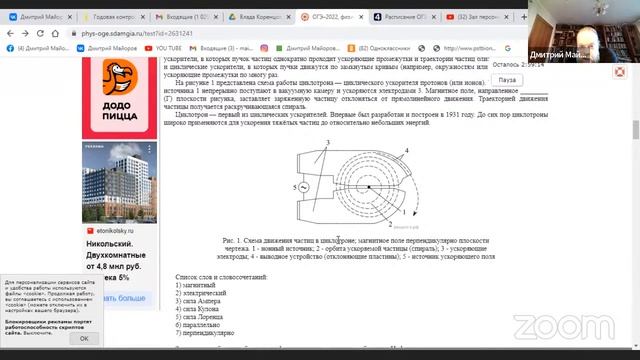Screen dimensions: 640x360
Task: Switch to the Годовая контр tab
Action: pos(109,17)
